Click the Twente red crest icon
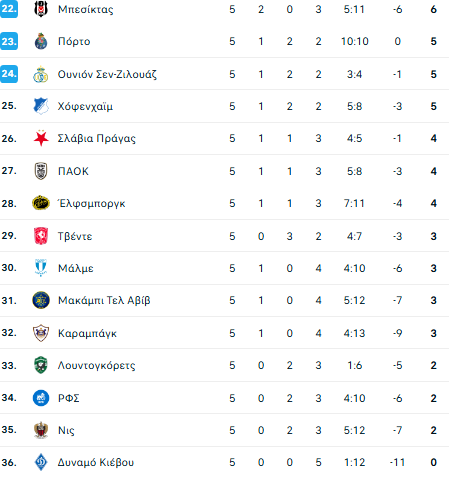Image resolution: width=449 pixels, height=477 pixels. pos(41,236)
